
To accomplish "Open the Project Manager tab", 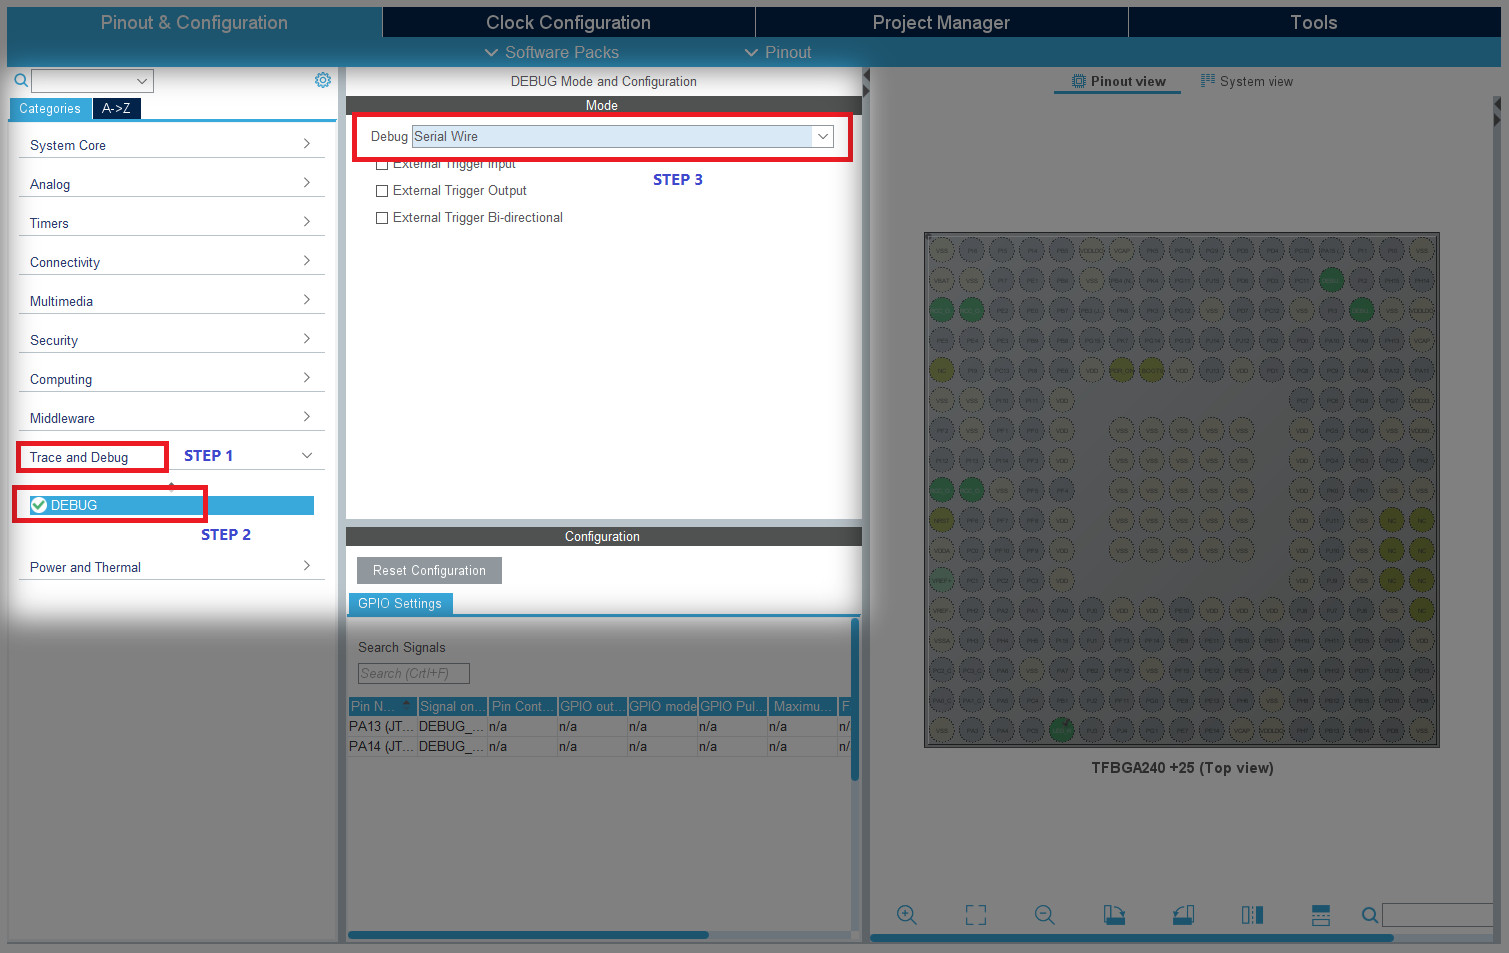I will 941,22.
